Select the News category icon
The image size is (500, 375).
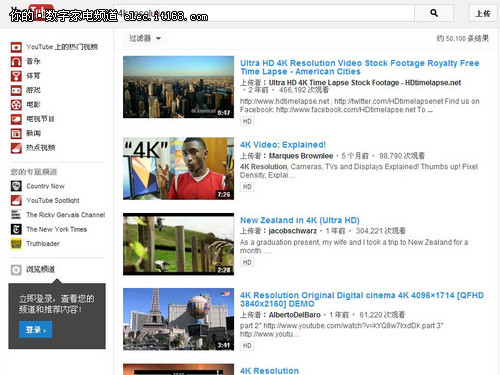coord(16,134)
